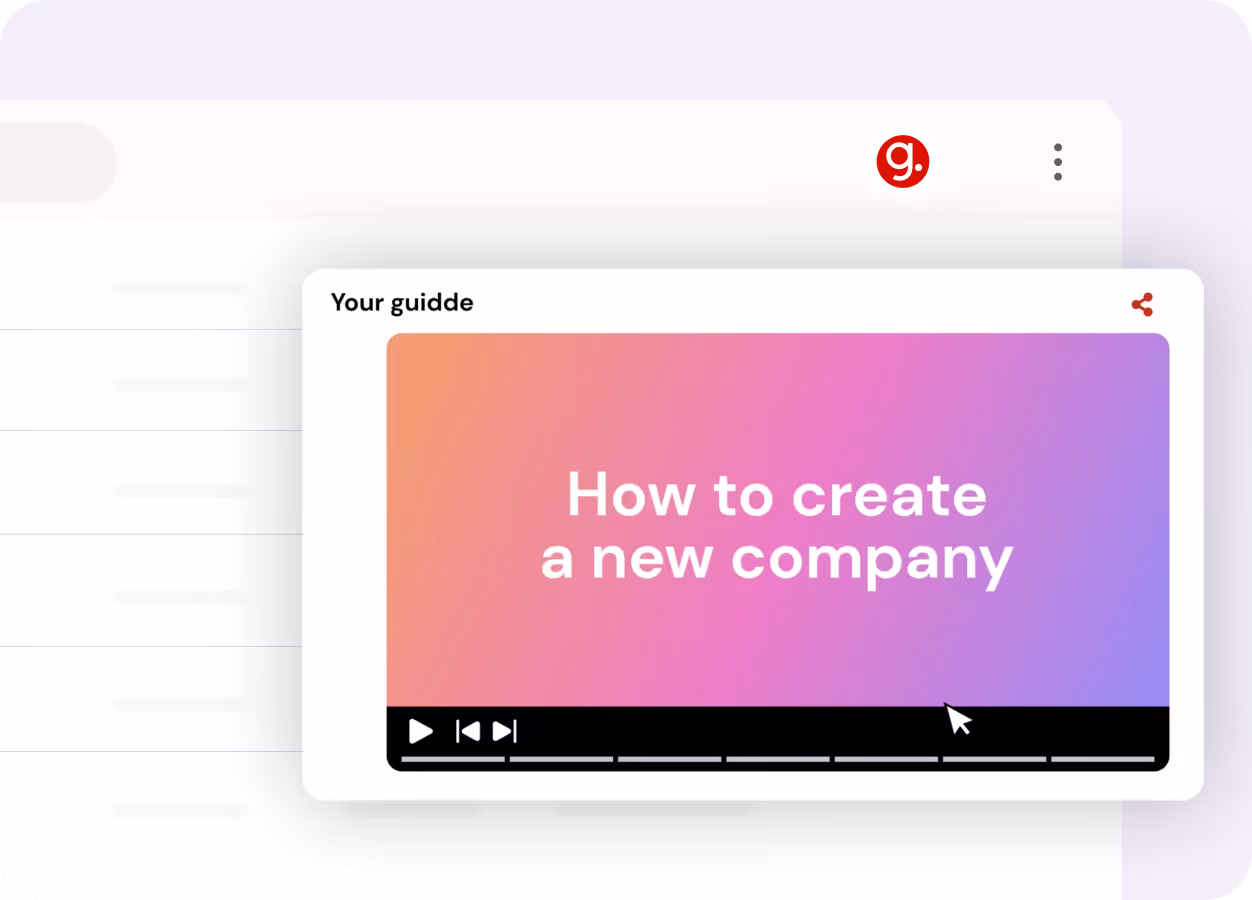This screenshot has width=1252, height=900.
Task: Open the guidde recording card
Action: coord(753,533)
